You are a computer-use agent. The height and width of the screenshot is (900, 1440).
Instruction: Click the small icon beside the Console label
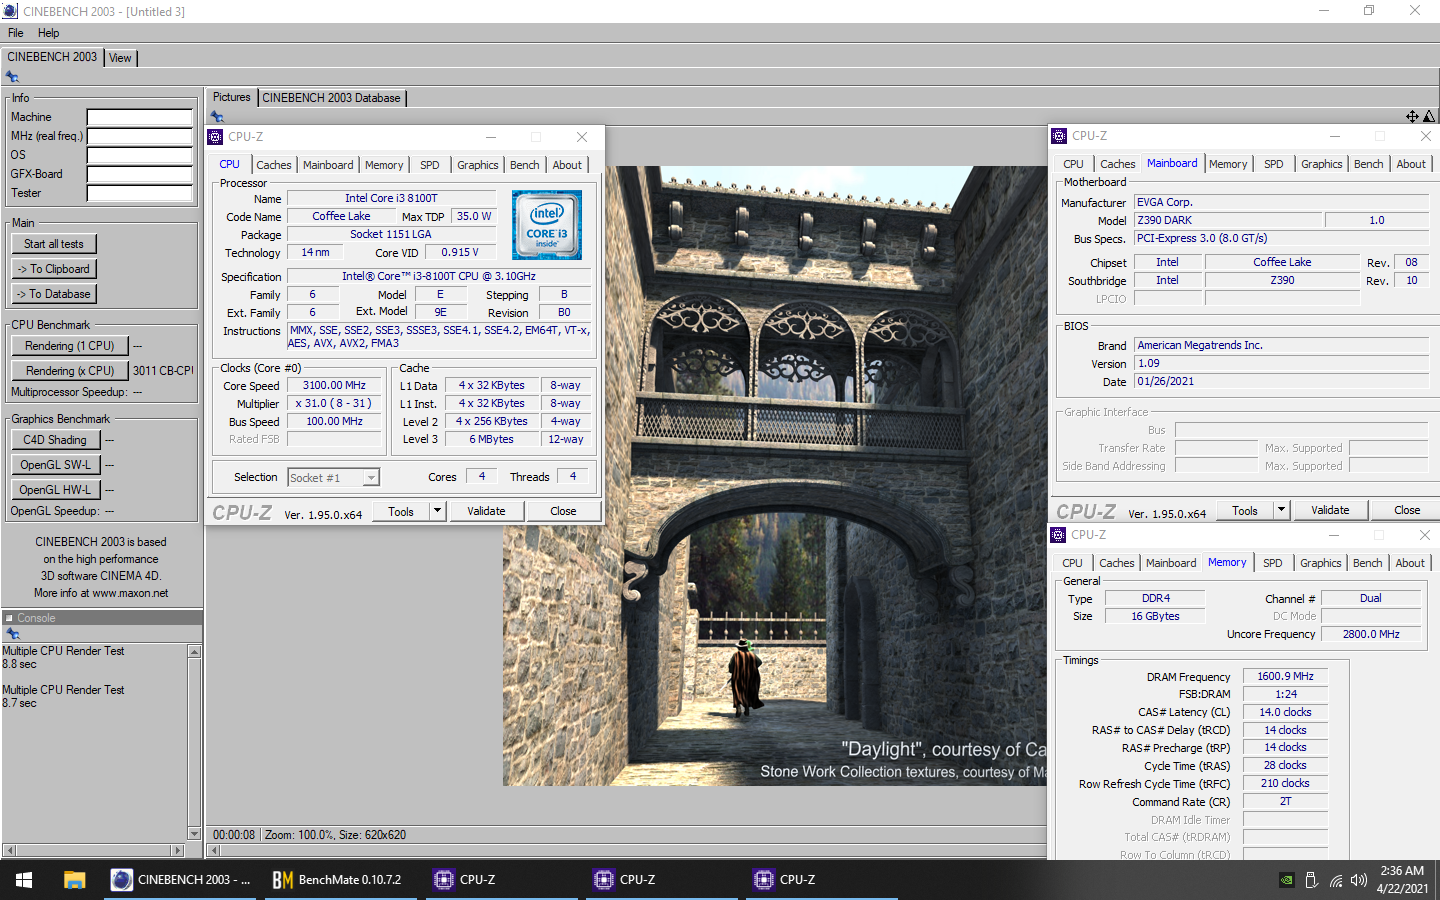(9, 618)
